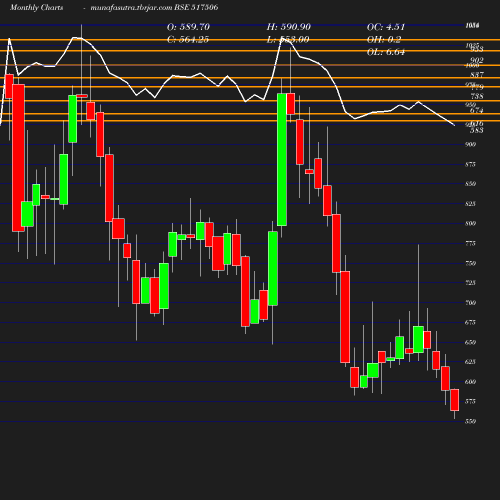This screenshot has height=500, width=500.
Task: Select the high price "H: 590.90"
Action: click(x=289, y=27)
